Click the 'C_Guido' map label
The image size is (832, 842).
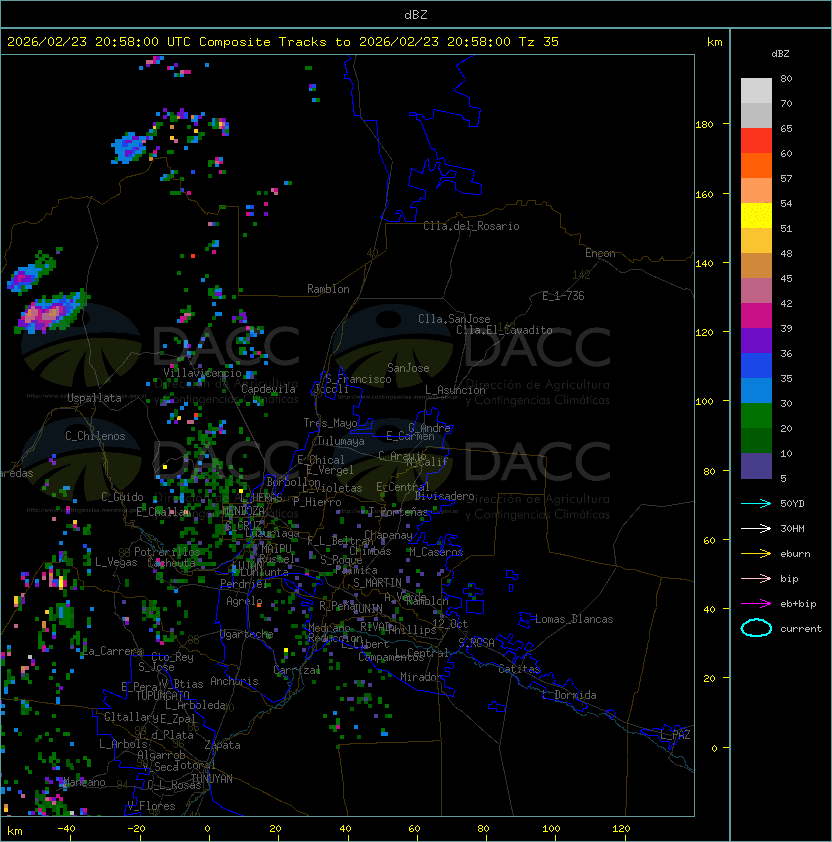tap(122, 497)
